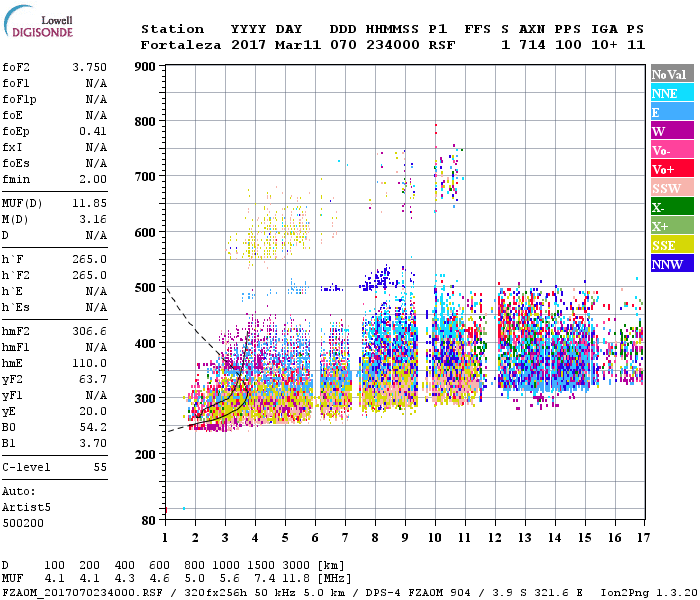Click the foF2 value 3.750
Image resolution: width=700 pixels, height=600 pixels.
click(x=89, y=67)
